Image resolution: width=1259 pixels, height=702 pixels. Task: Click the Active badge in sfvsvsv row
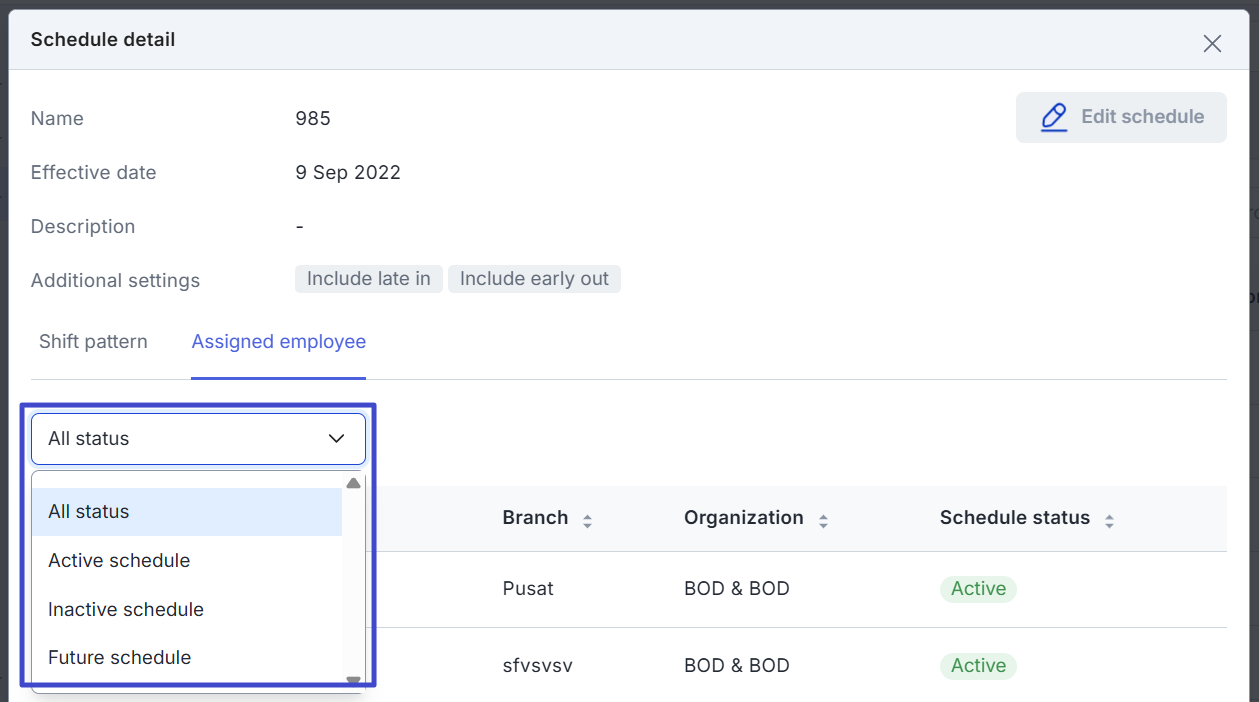coord(977,666)
